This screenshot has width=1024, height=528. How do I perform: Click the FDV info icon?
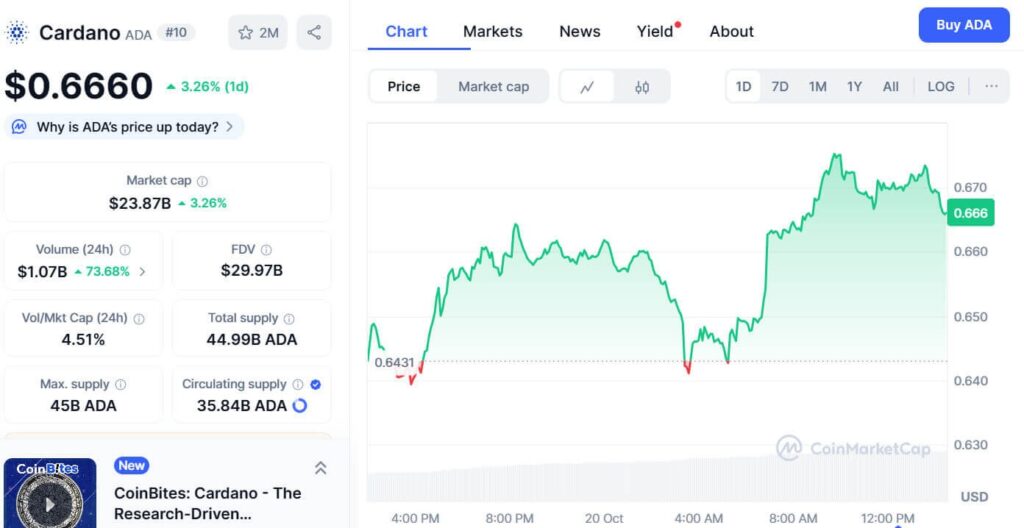coord(266,250)
